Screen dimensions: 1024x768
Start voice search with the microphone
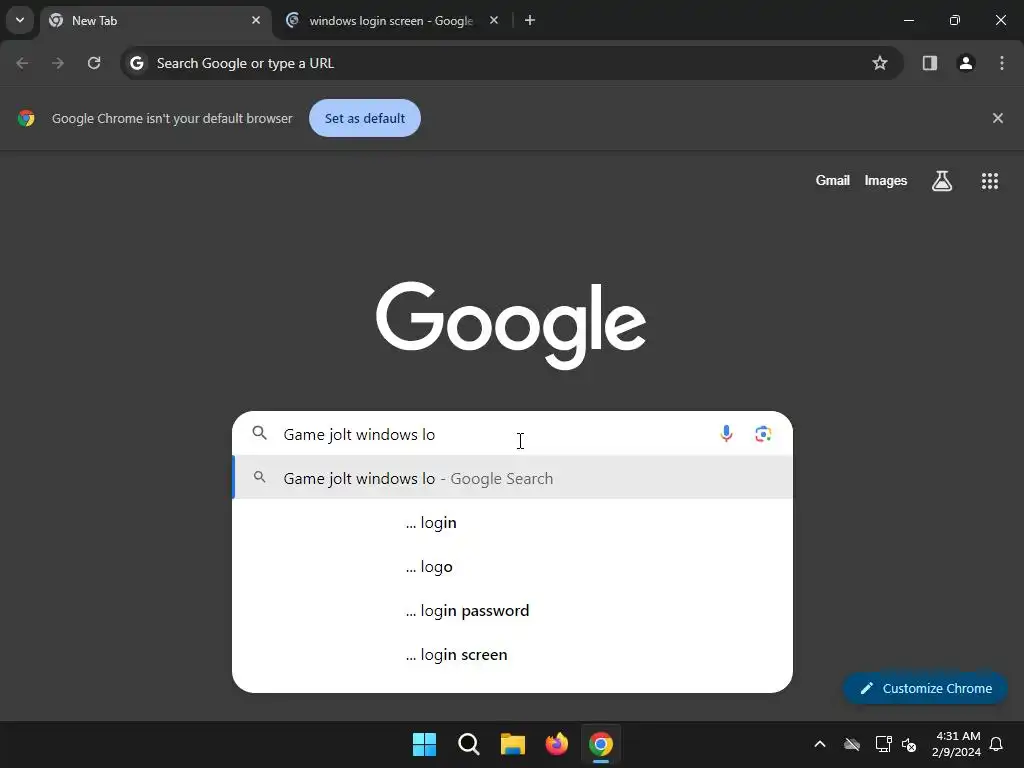click(726, 434)
